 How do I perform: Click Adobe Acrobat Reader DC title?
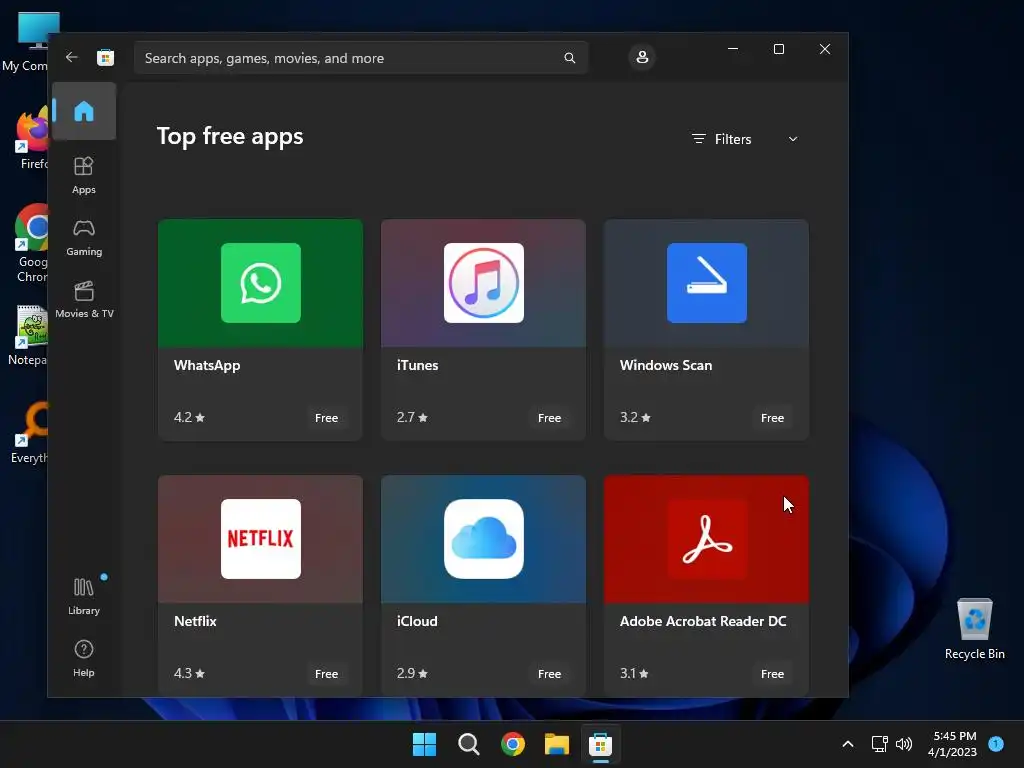coord(703,621)
